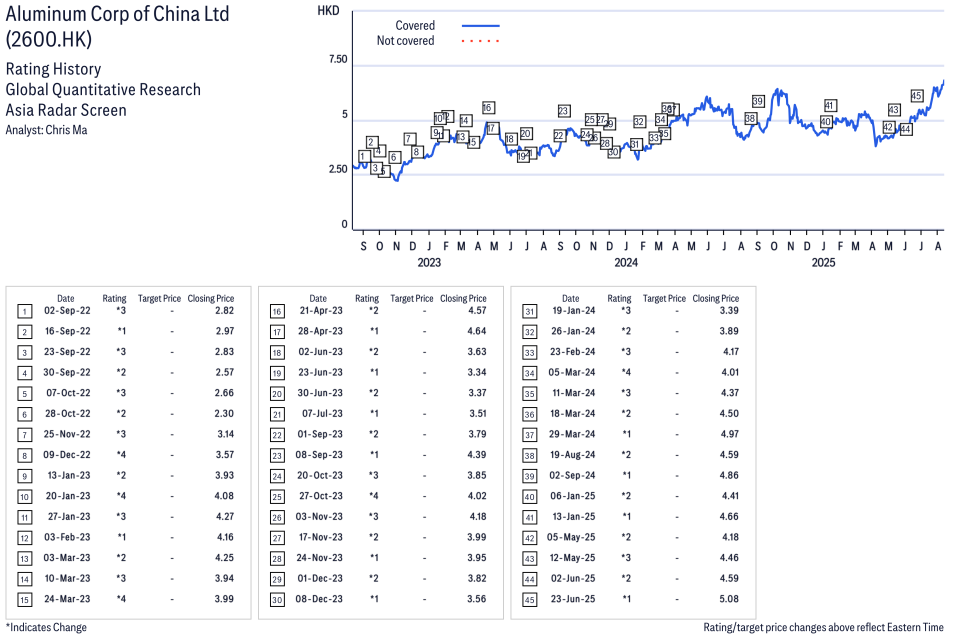This screenshot has height=634, width=955.
Task: Select the date 08-Sep-23 in the table
Action: pos(319,455)
